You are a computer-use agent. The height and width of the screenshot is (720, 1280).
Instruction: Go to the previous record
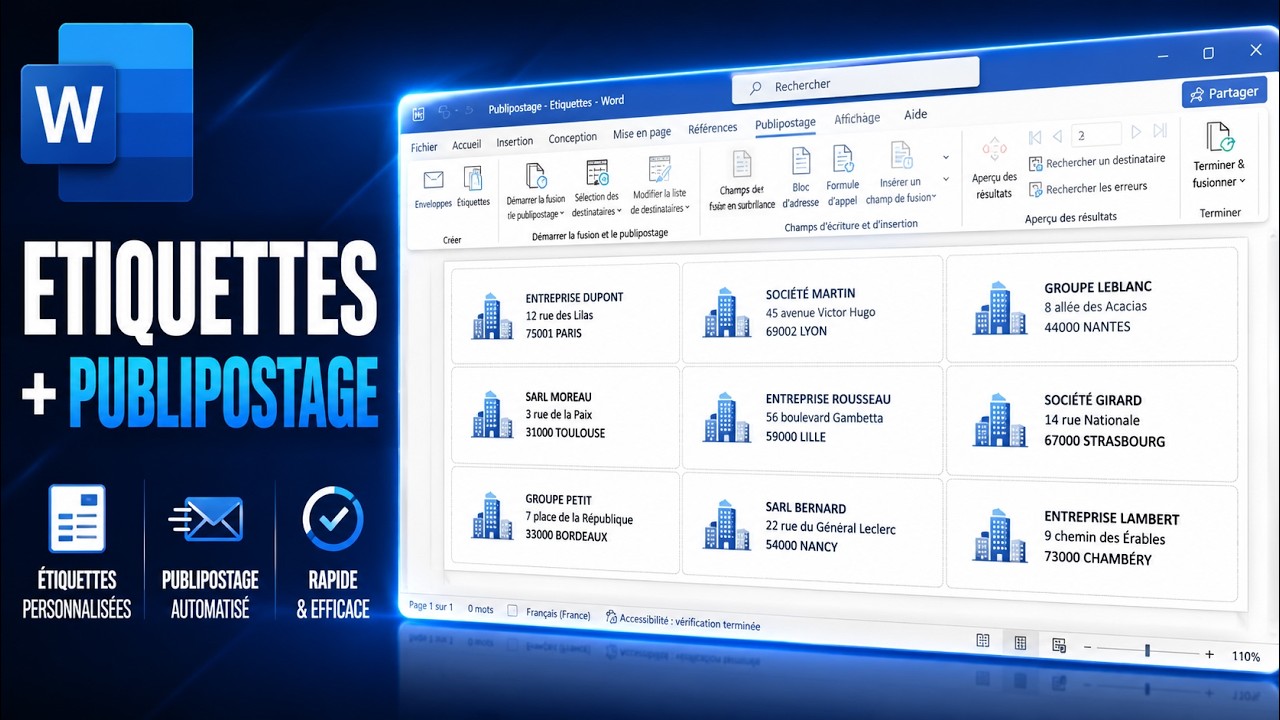(x=1059, y=135)
